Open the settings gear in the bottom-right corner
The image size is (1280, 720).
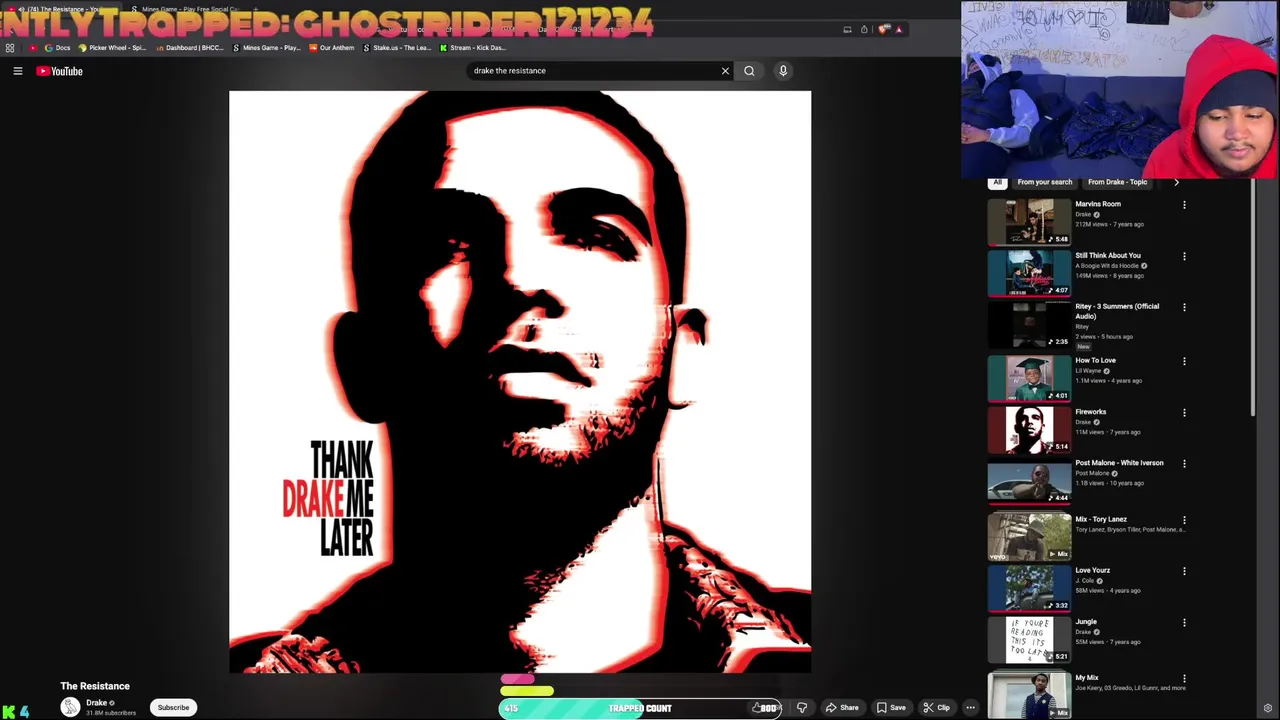[x=1267, y=708]
